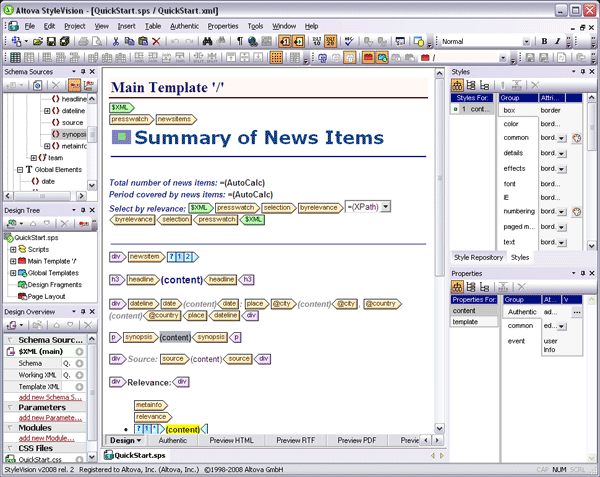Open the File menu
The width and height of the screenshot is (600, 477).
tap(29, 26)
